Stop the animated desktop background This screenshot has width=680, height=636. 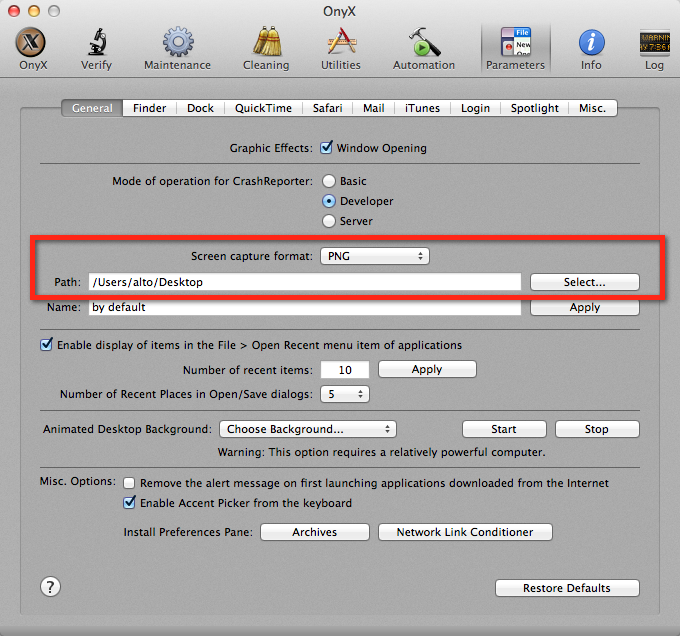pos(597,429)
